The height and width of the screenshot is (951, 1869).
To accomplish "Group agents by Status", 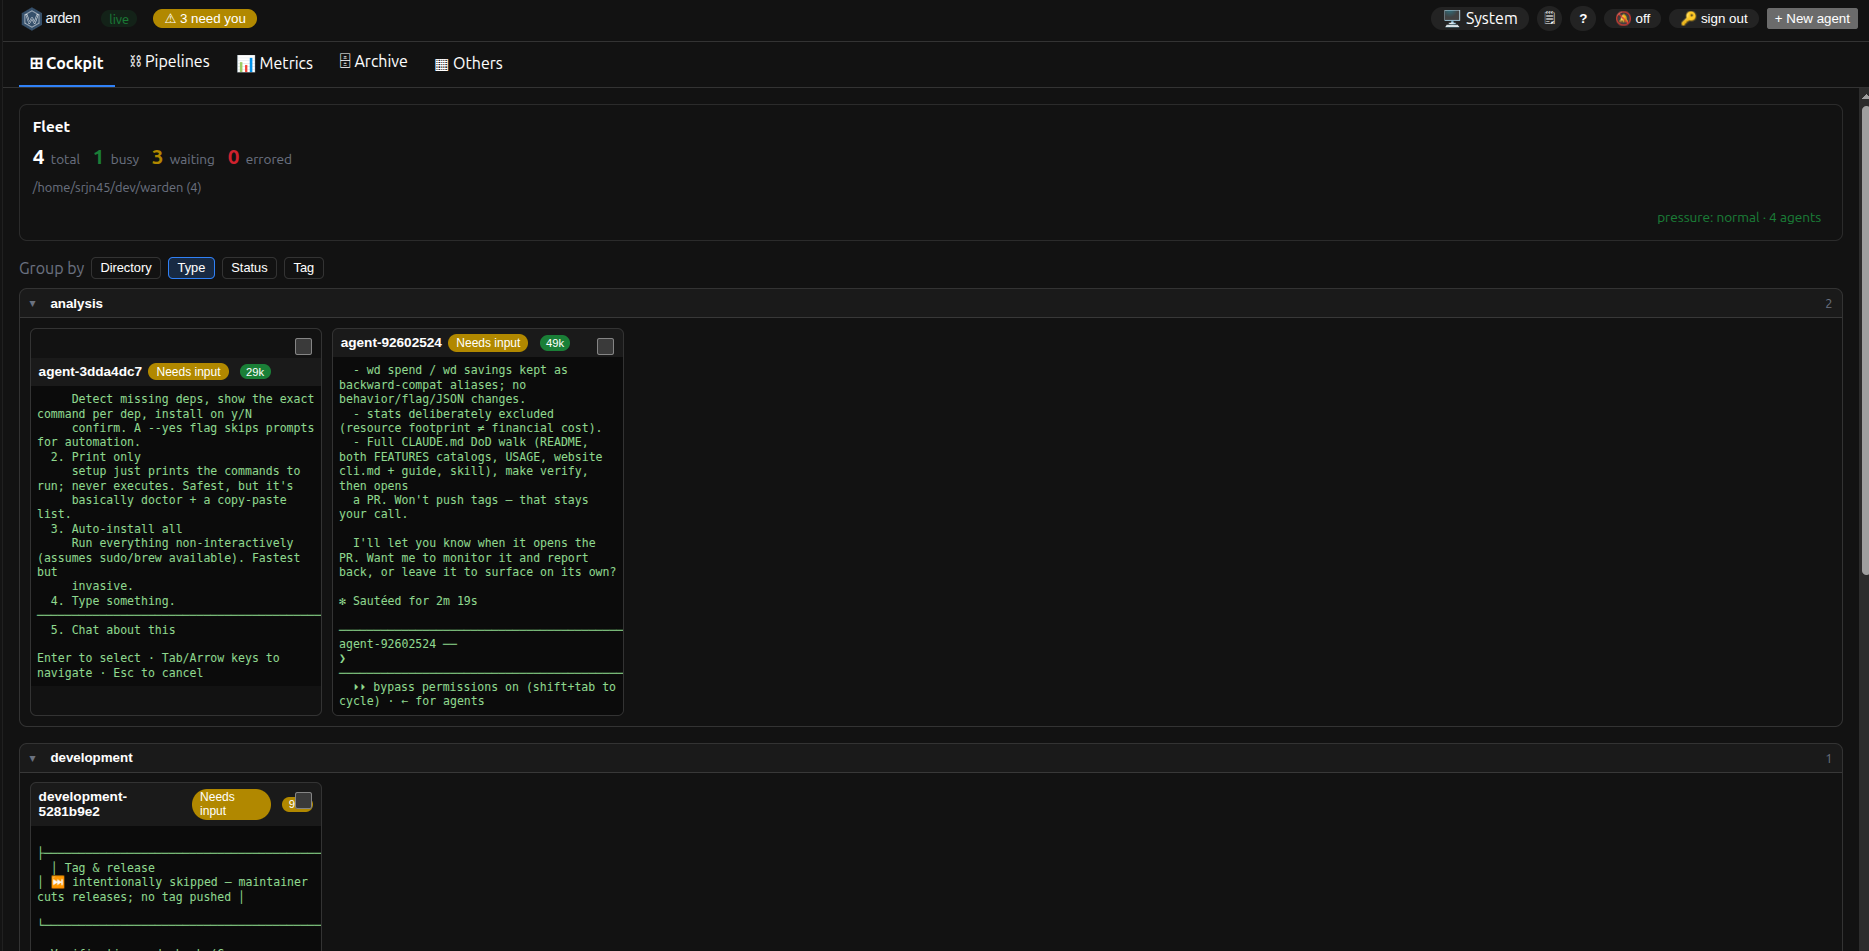I will (x=249, y=268).
